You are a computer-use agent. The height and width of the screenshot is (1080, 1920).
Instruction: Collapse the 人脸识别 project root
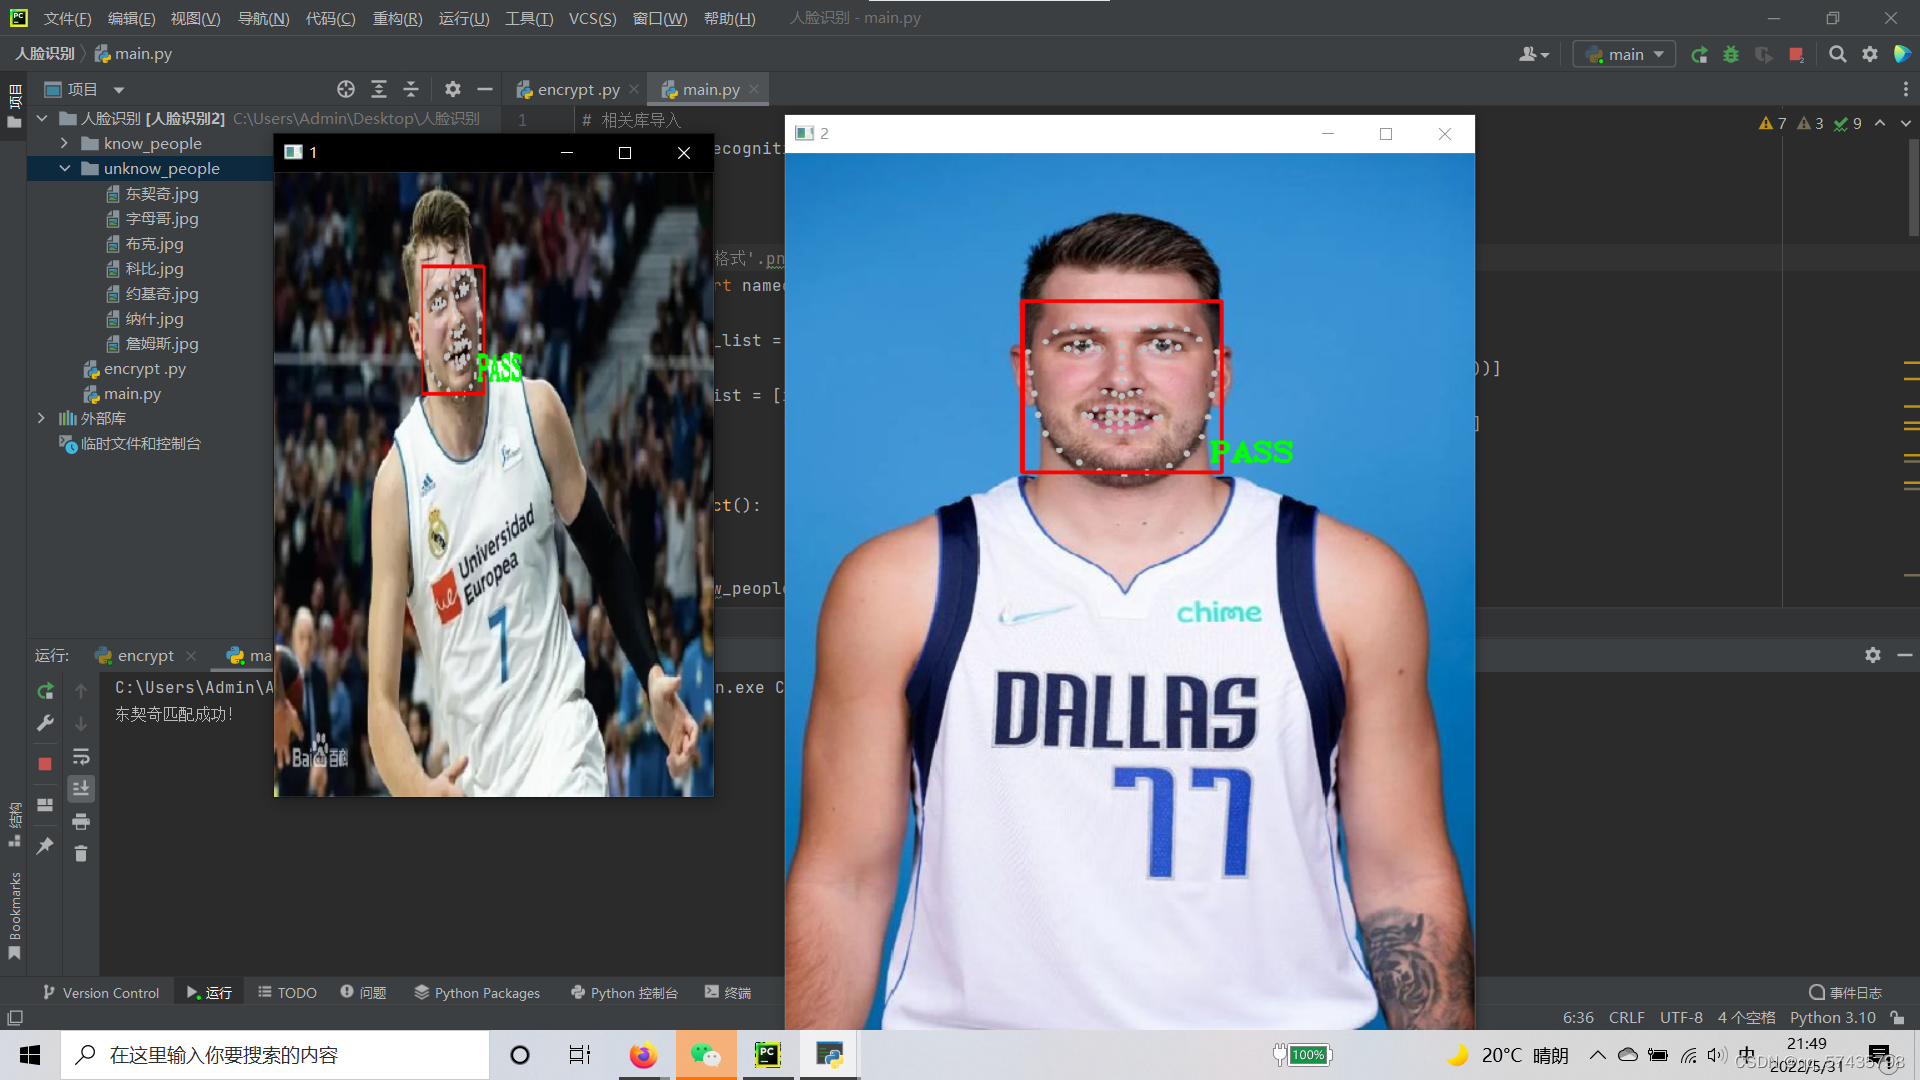click(x=42, y=119)
